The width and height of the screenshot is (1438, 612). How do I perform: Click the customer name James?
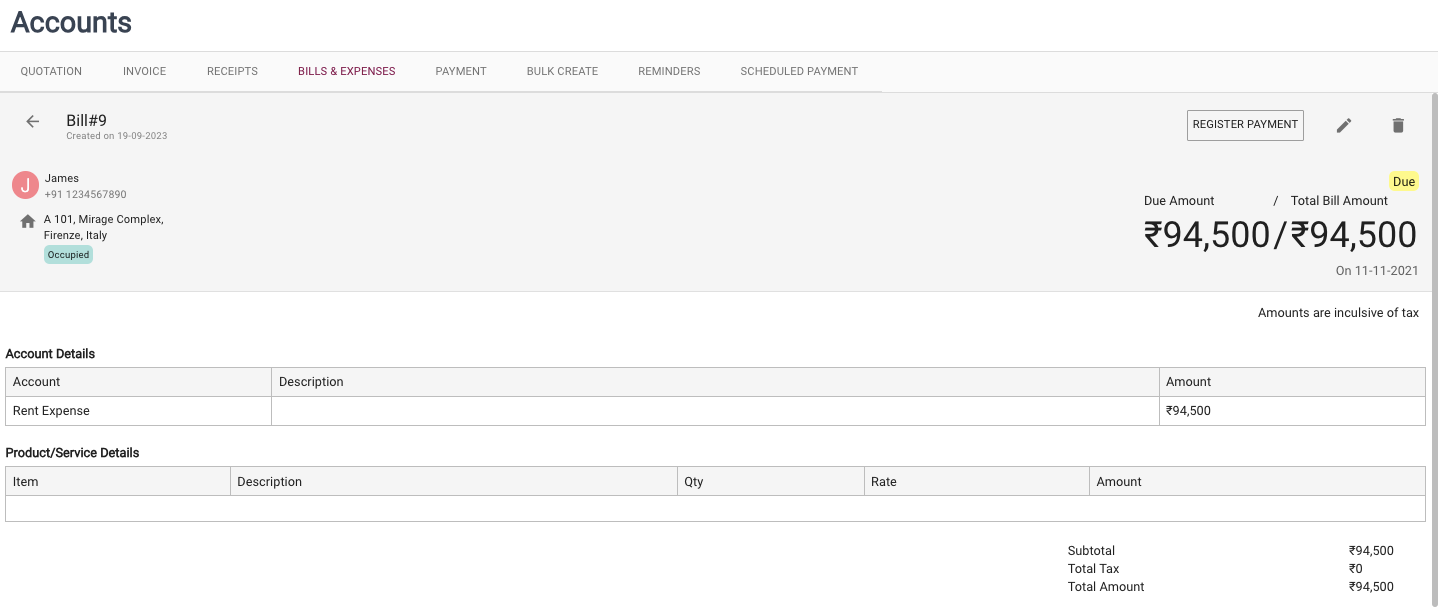coord(62,178)
